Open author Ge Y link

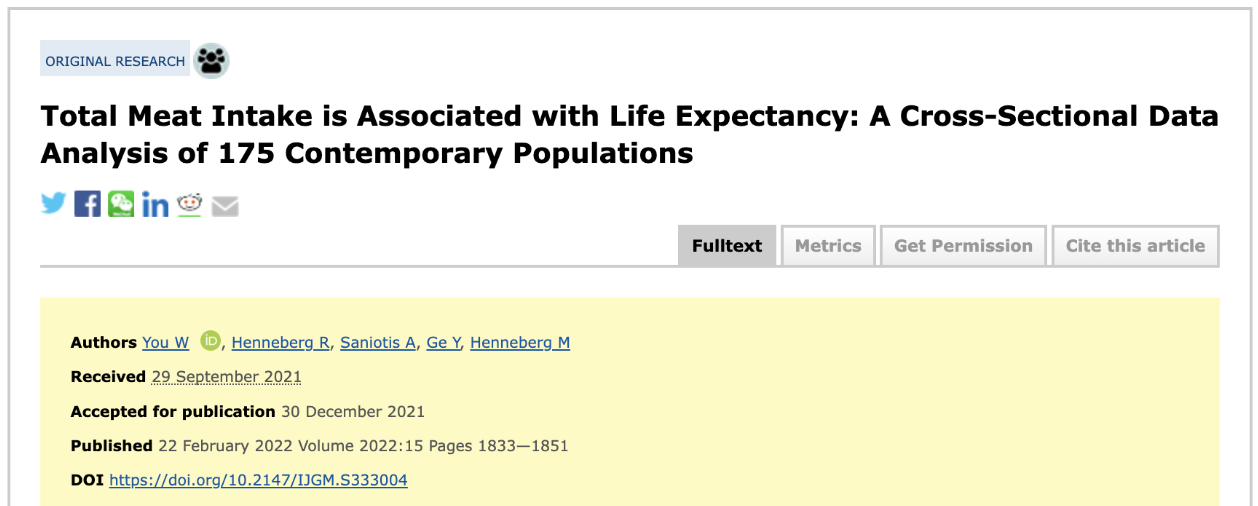coord(444,342)
